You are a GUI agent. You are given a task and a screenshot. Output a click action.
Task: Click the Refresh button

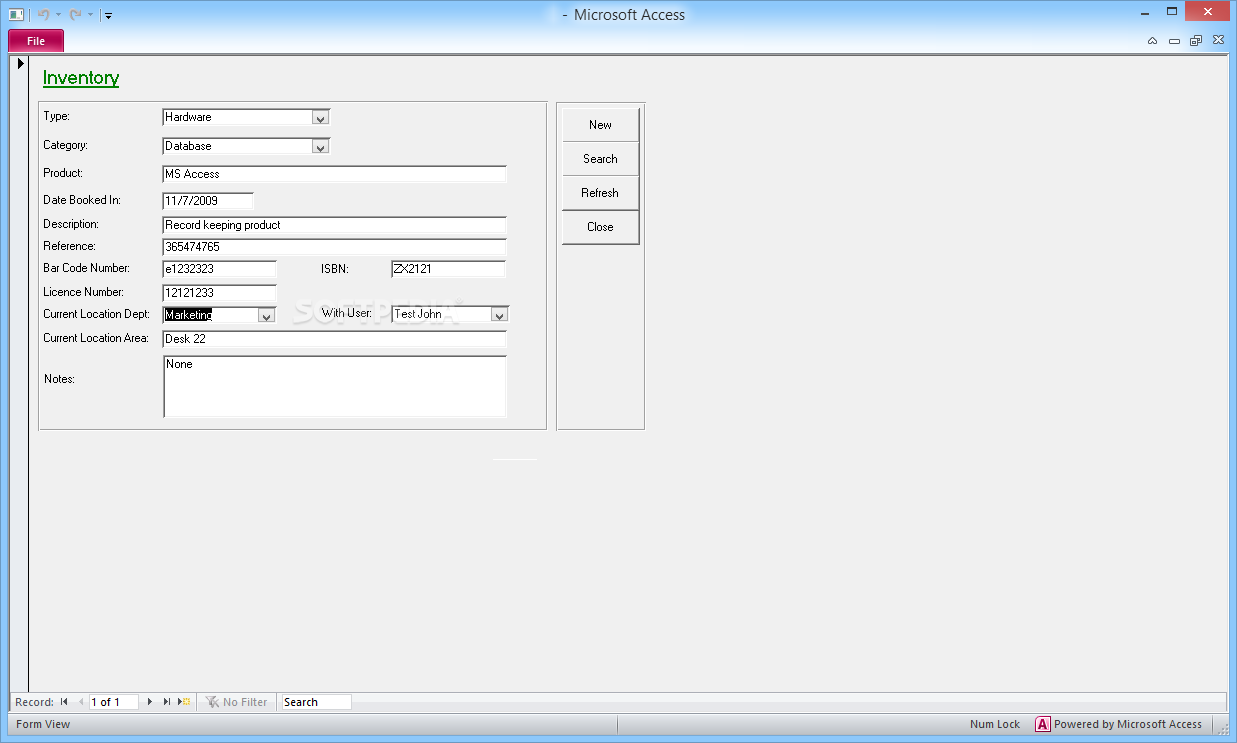[x=600, y=193]
